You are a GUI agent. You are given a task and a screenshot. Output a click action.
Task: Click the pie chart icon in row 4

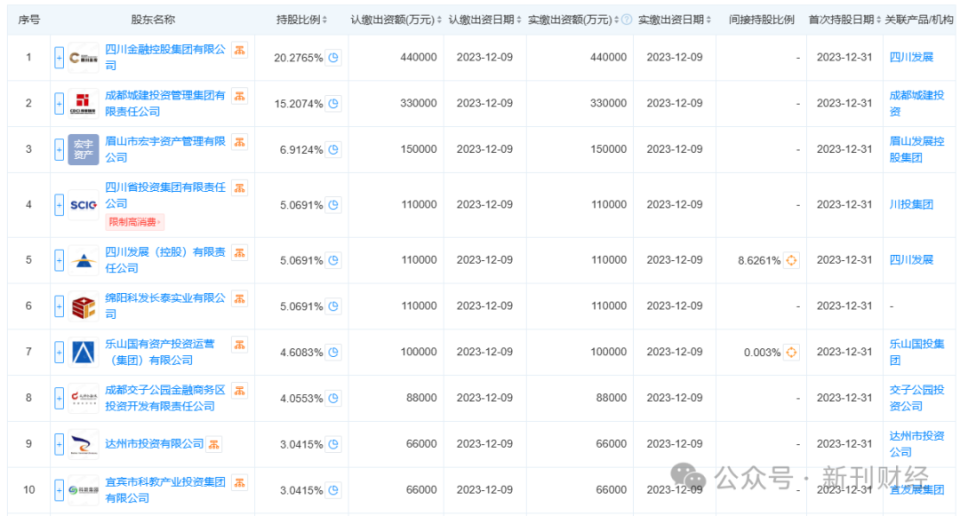[x=333, y=205]
